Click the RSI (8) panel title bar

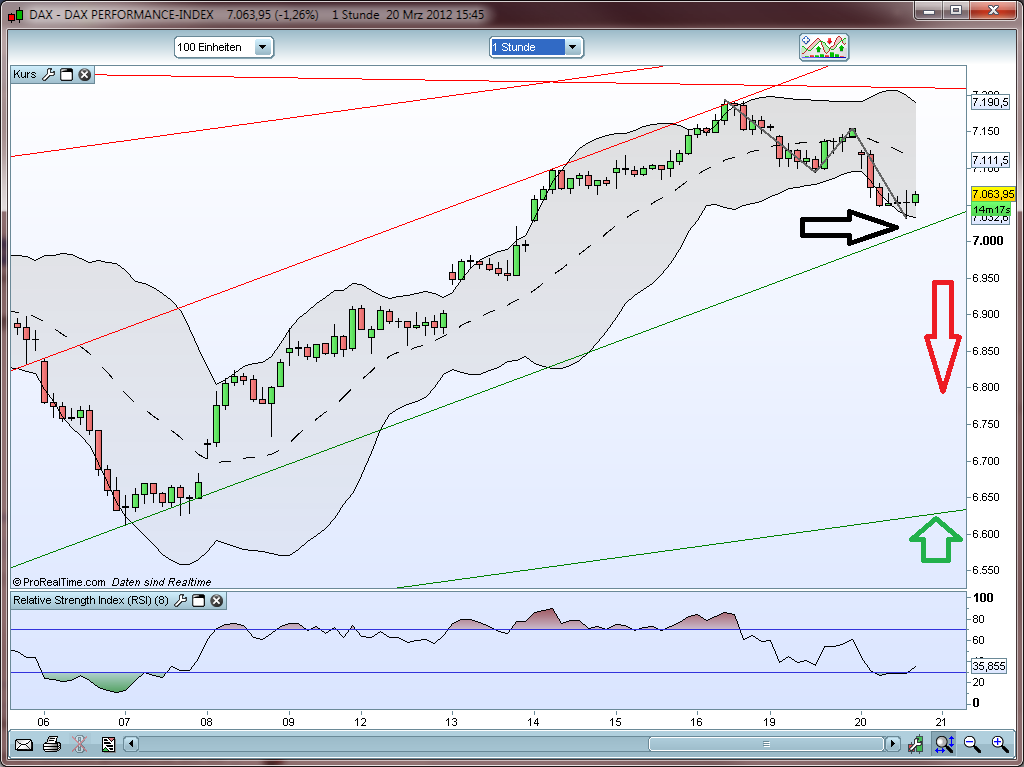[x=90, y=600]
